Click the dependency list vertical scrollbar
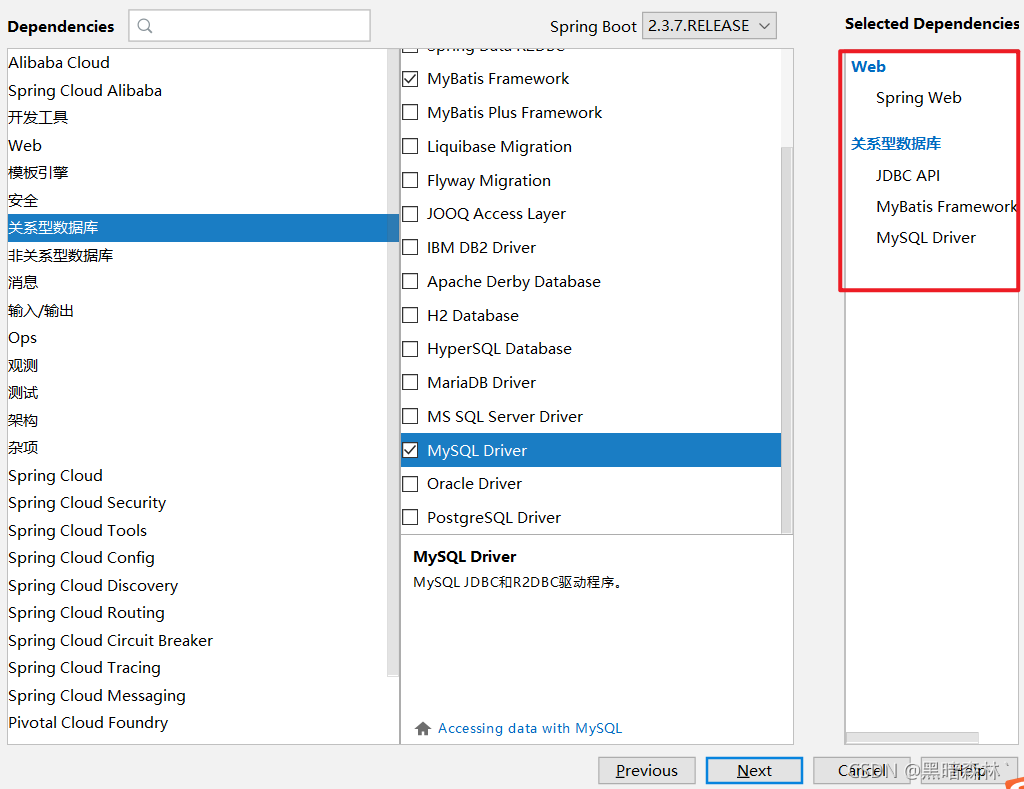The image size is (1024, 789). 786,340
